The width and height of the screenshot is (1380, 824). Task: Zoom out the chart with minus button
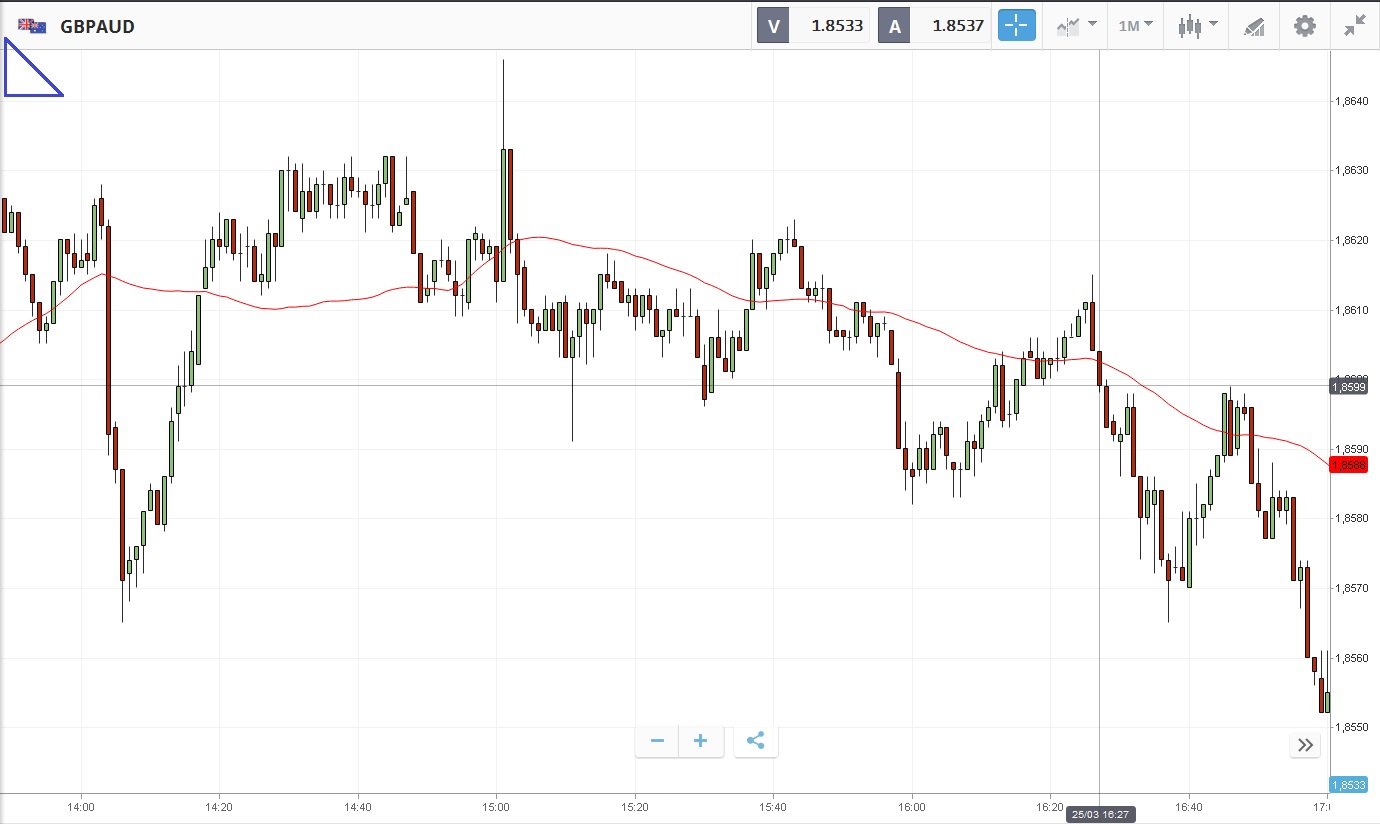[x=657, y=741]
